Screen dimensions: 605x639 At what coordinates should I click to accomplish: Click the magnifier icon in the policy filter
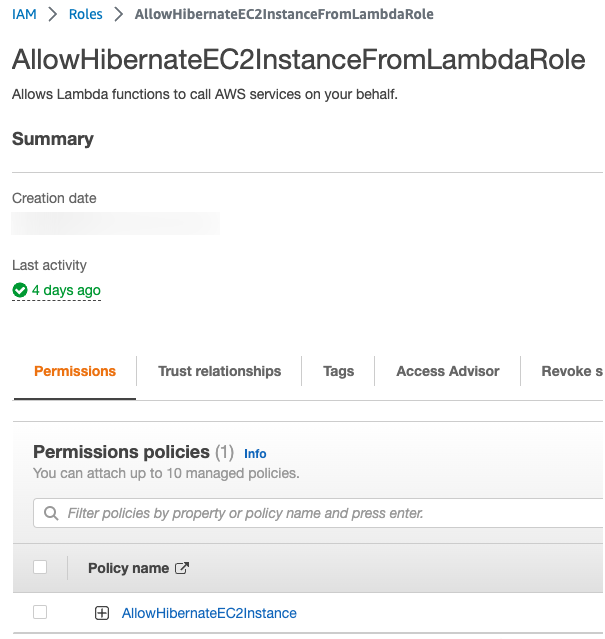pyautogui.click(x=51, y=514)
